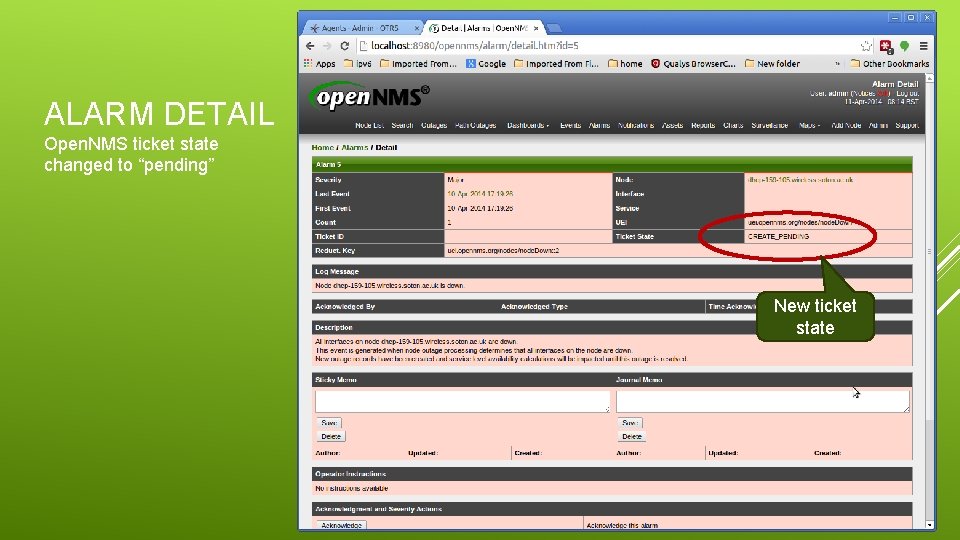
Task: Open Notifications in navigation bar
Action: tap(636, 126)
